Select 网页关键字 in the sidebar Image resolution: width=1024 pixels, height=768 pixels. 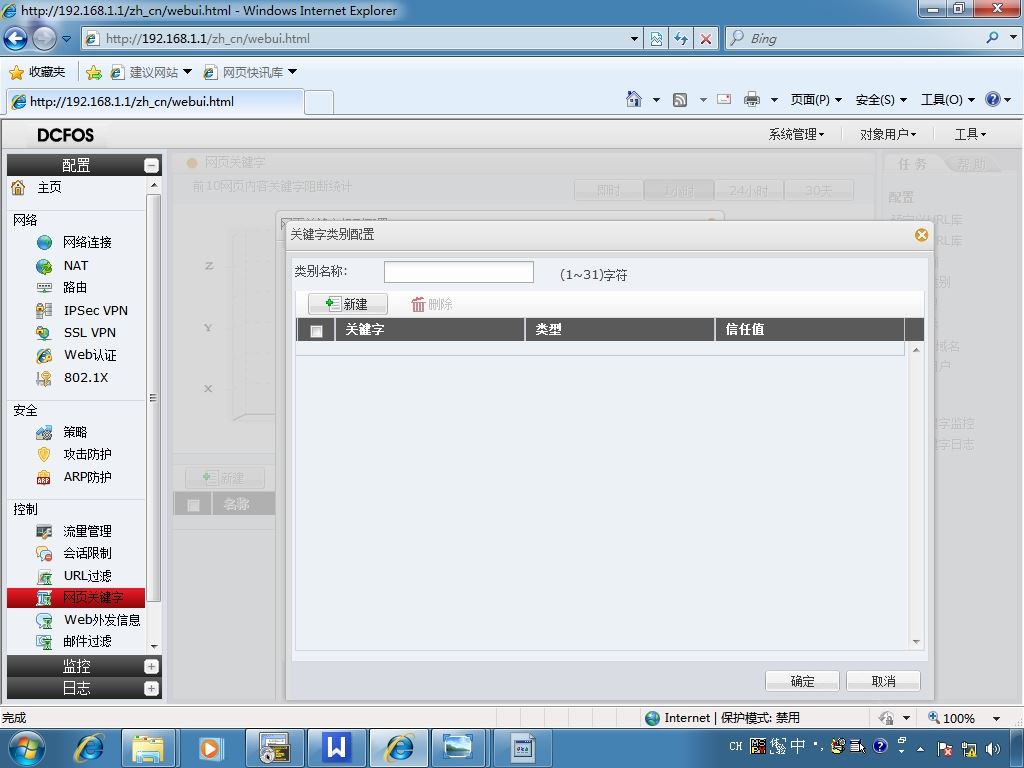point(76,598)
